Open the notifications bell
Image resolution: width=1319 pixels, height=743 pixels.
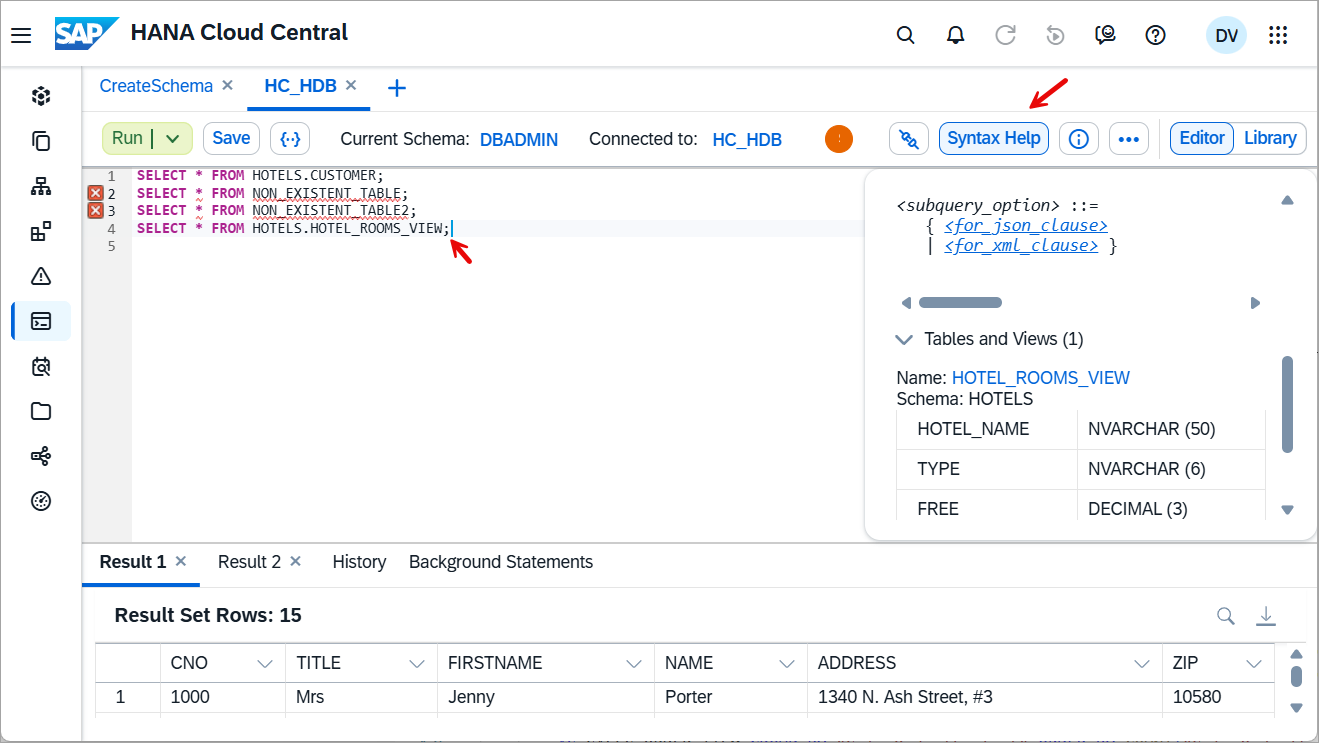click(955, 35)
